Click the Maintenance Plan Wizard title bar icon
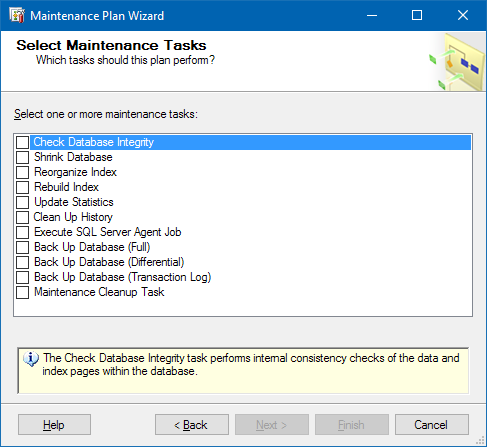The image size is (487, 447). click(17, 15)
